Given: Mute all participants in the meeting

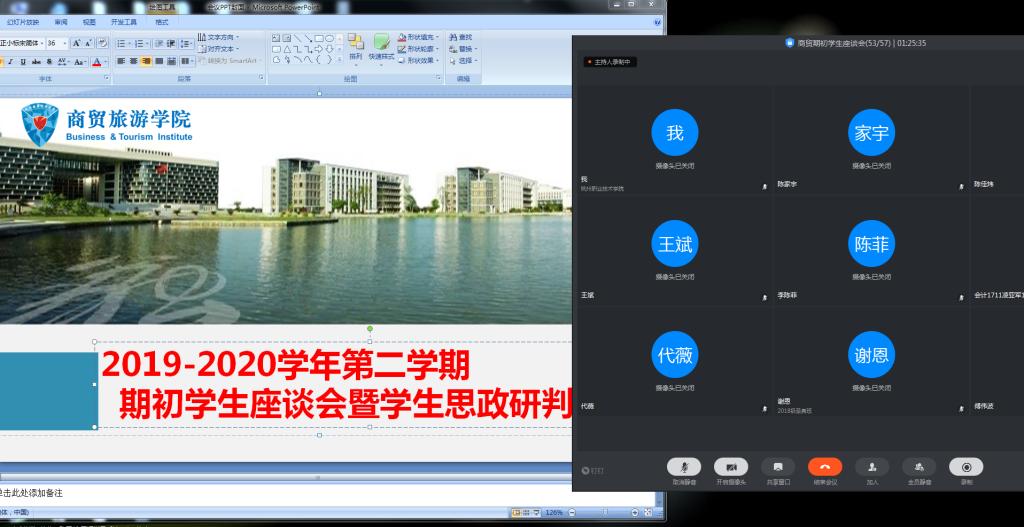Looking at the screenshot, I should click(x=919, y=467).
